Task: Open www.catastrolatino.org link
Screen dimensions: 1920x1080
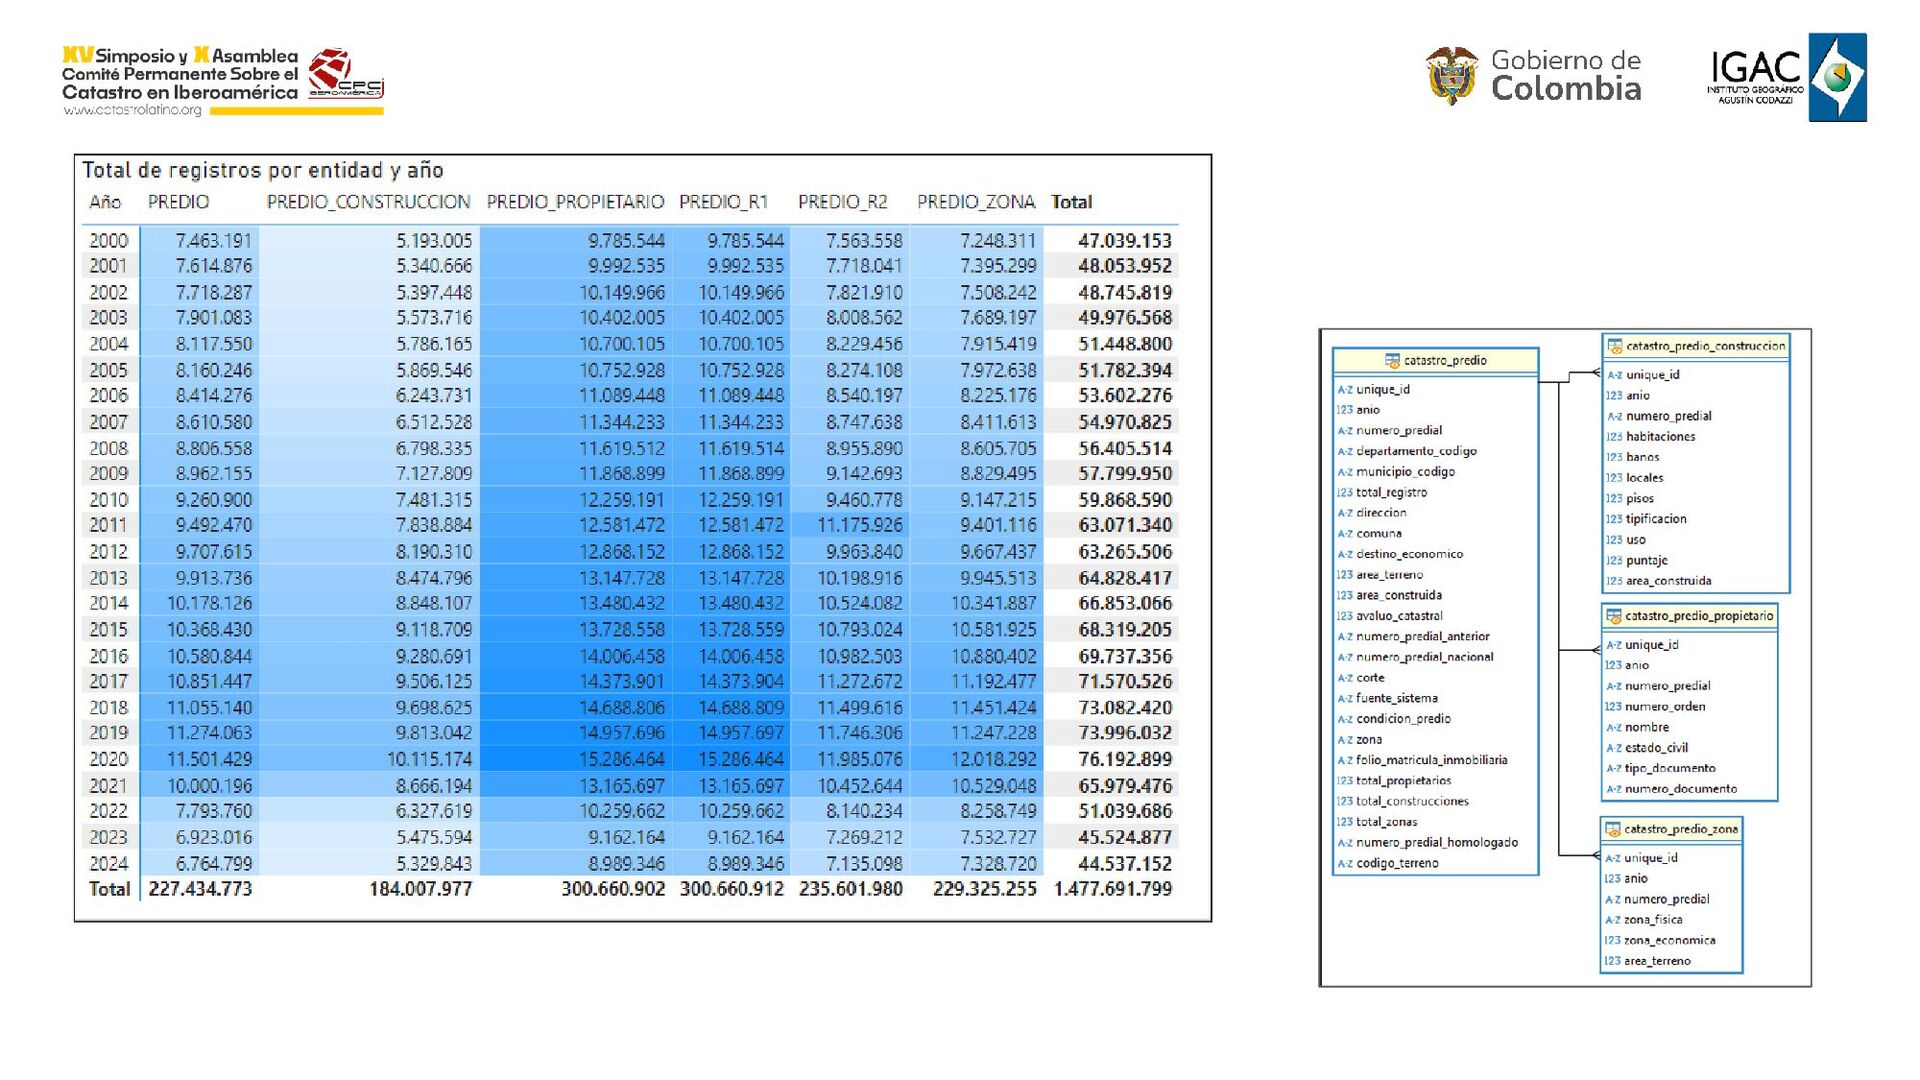Action: [x=132, y=111]
